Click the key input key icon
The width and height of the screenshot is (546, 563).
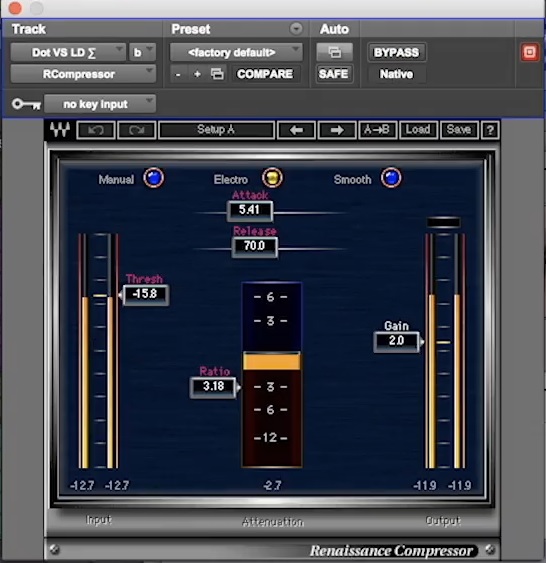pyautogui.click(x=26, y=104)
